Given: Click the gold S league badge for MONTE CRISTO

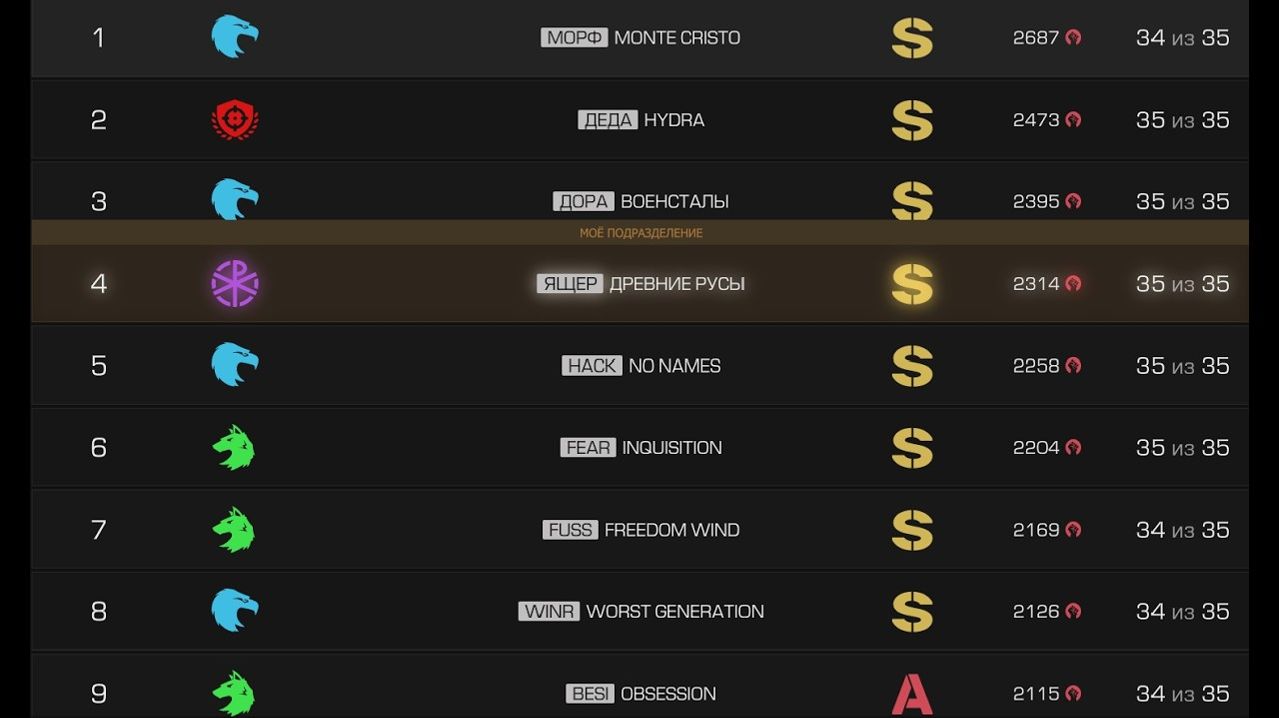Looking at the screenshot, I should [x=912, y=38].
